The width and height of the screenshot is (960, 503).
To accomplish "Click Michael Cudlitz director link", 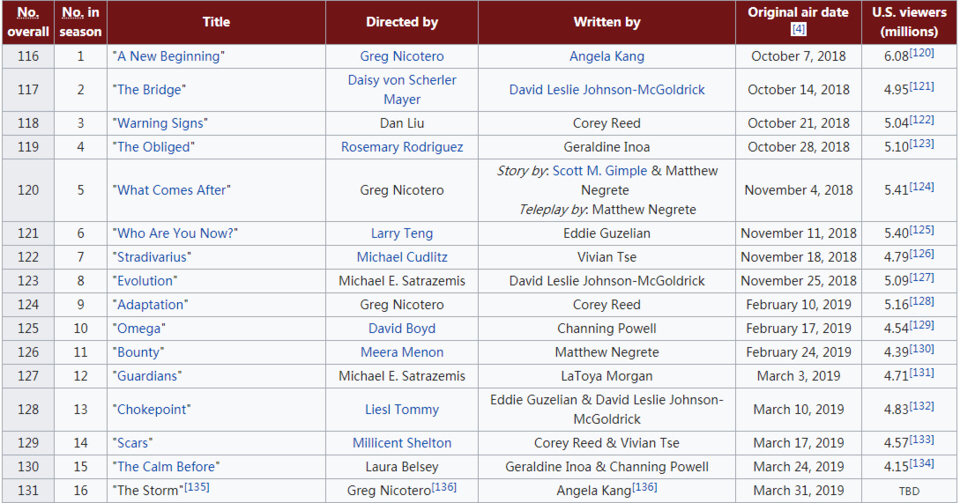I will [401, 257].
